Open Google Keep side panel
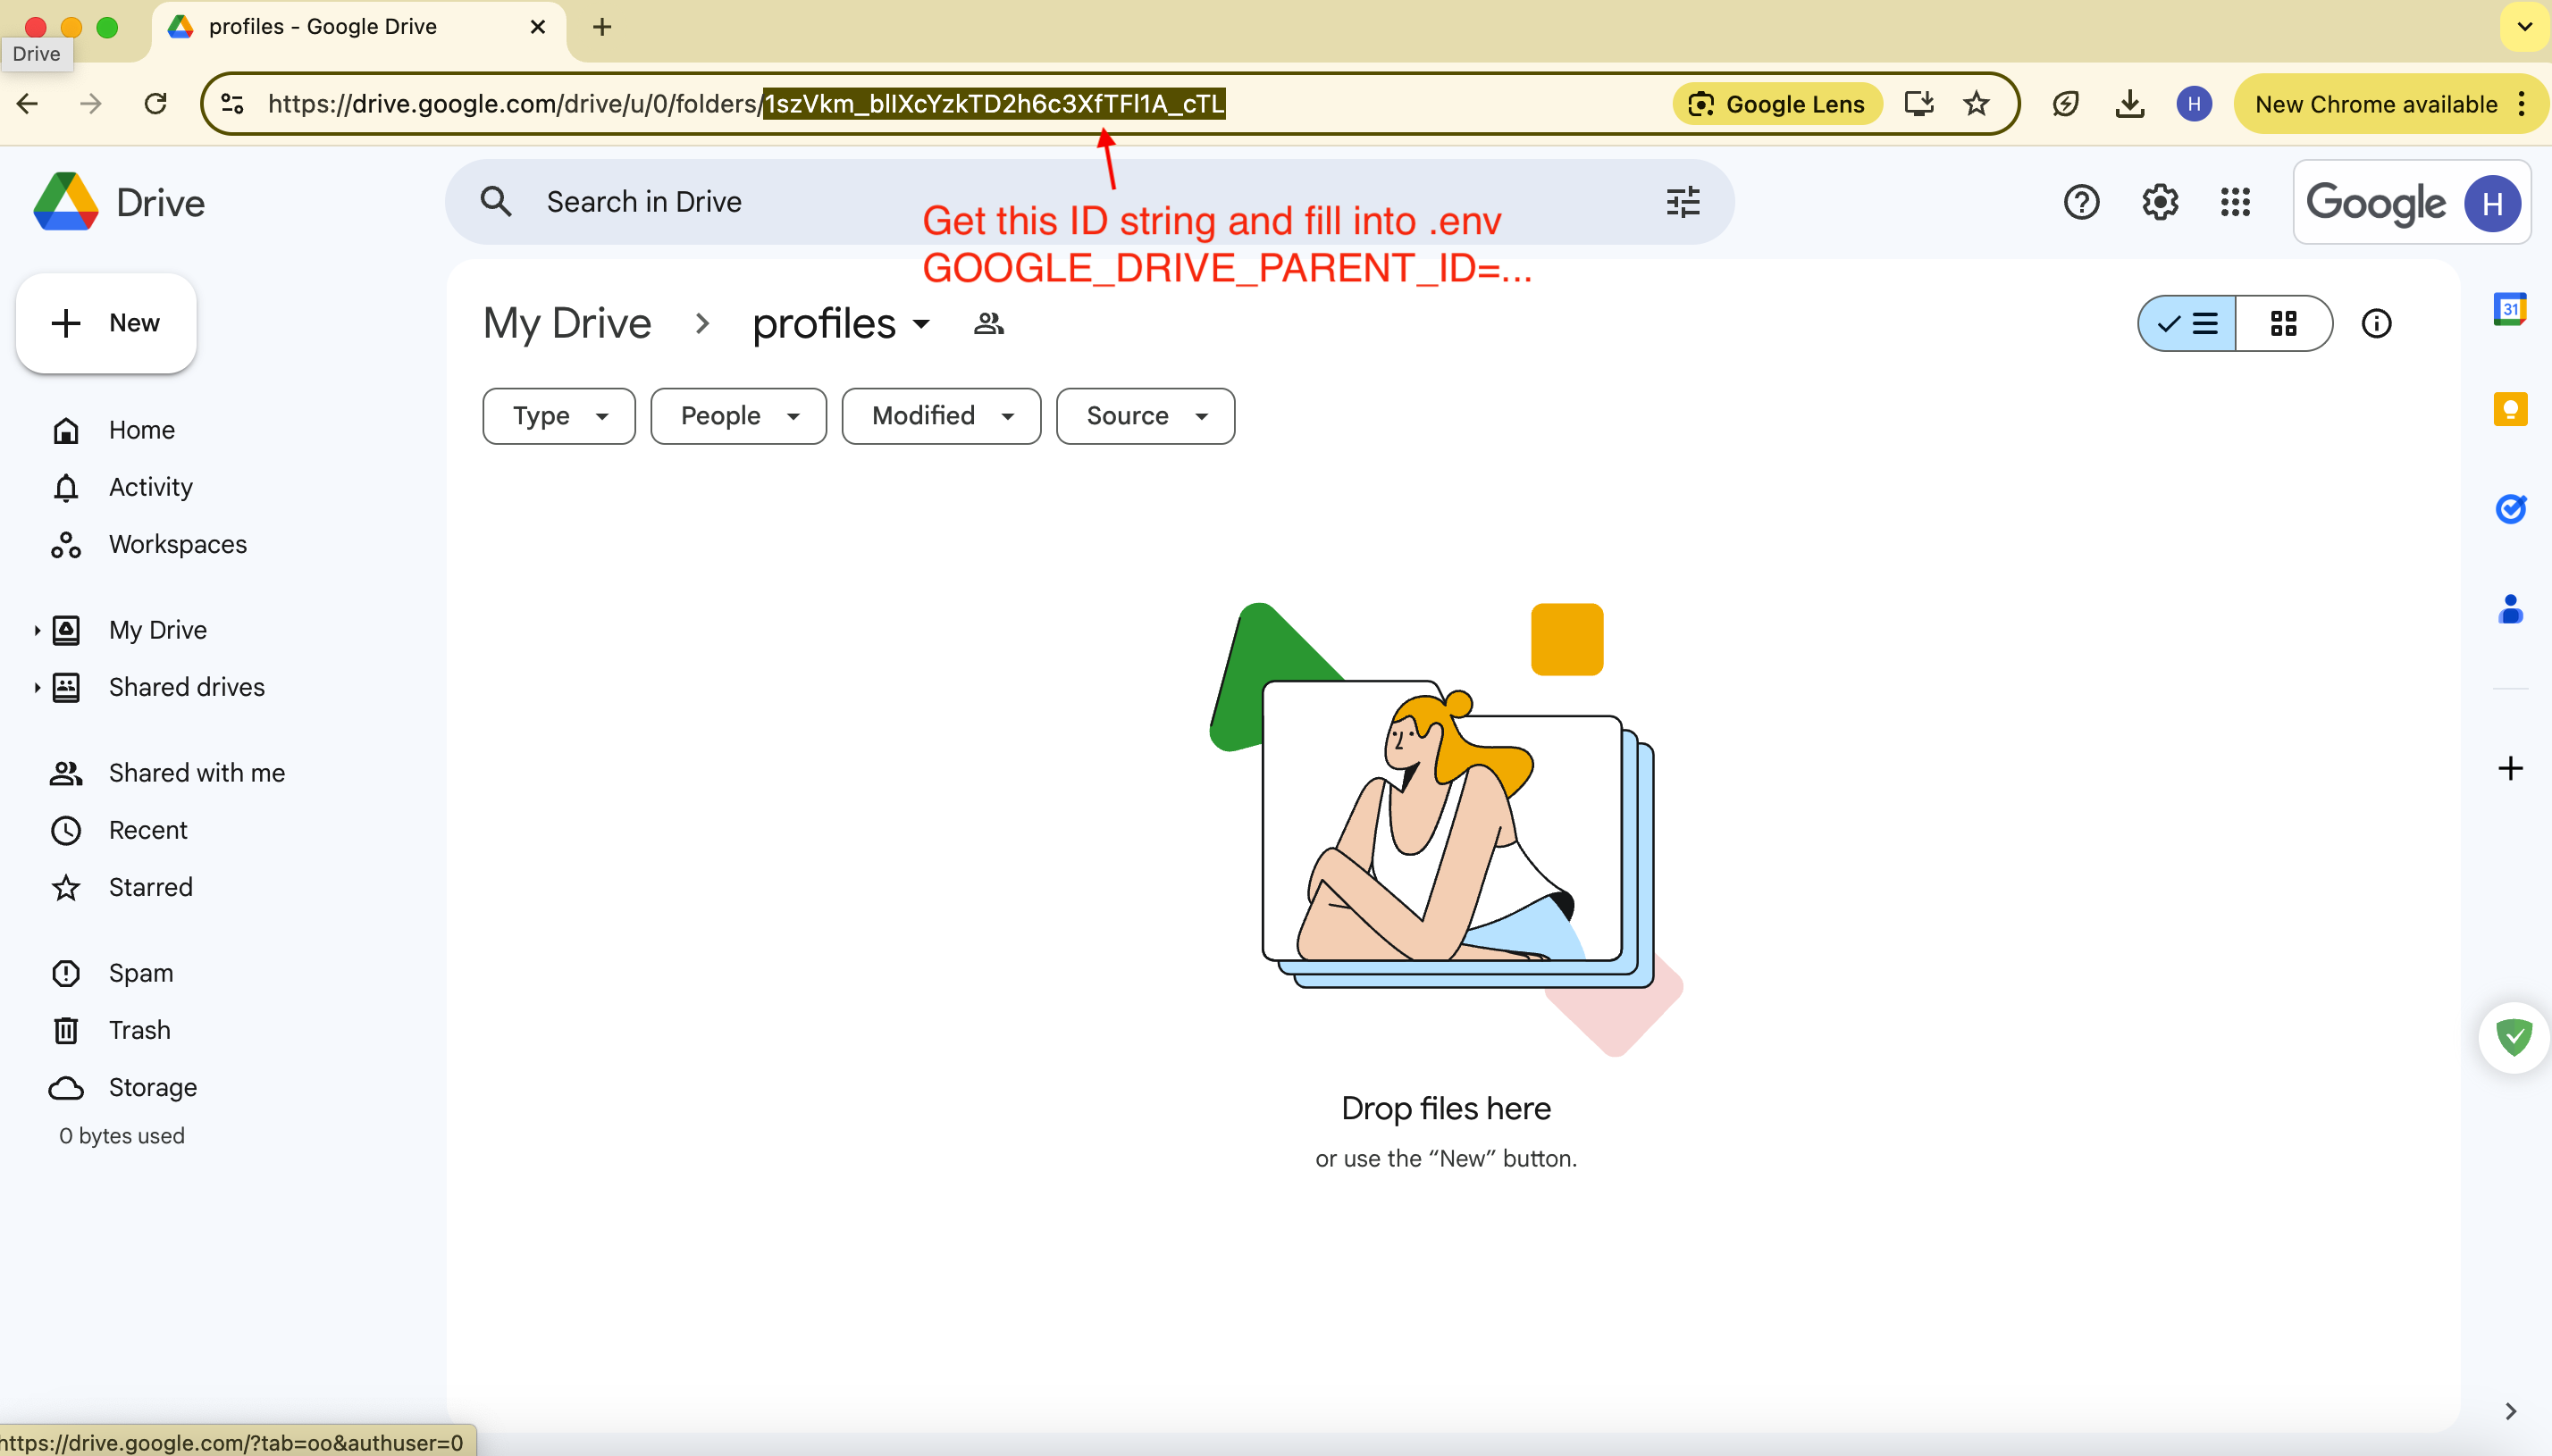The width and height of the screenshot is (2552, 1456). click(2509, 409)
